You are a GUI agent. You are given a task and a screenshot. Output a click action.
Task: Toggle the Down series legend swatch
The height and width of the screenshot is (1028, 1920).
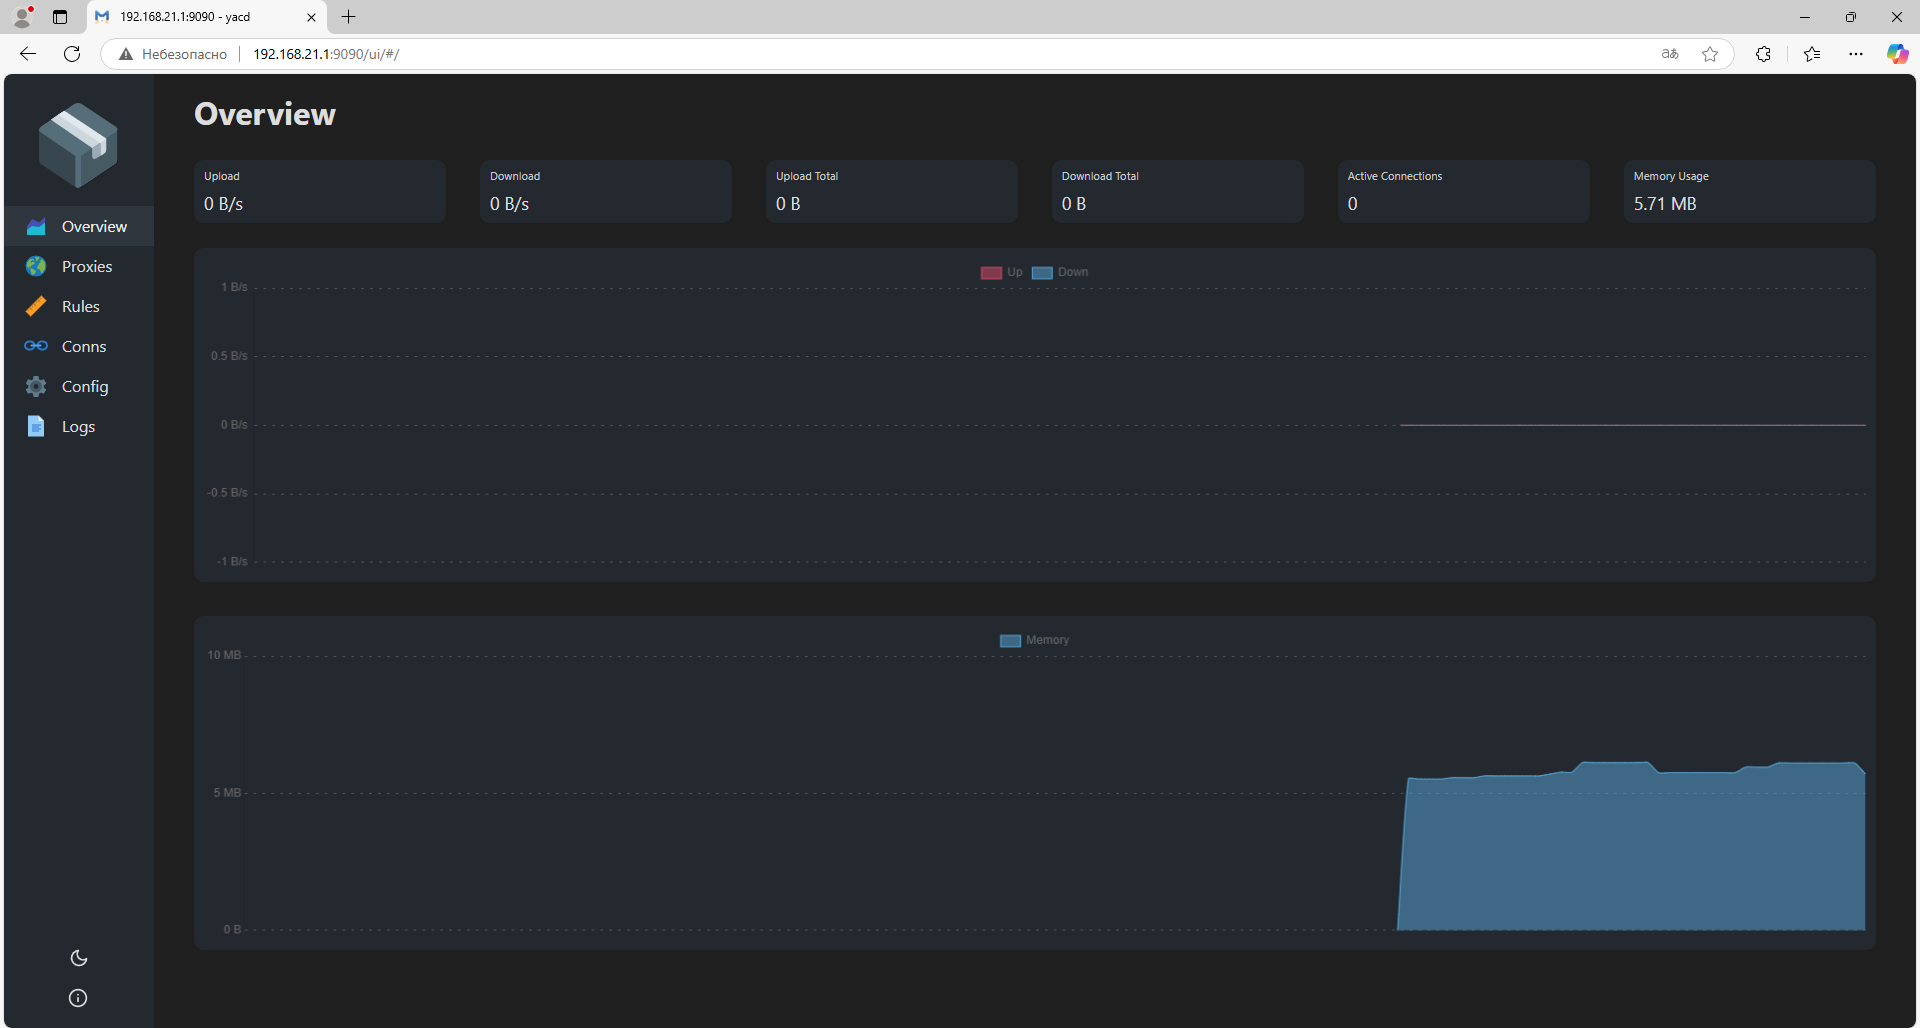pyautogui.click(x=1042, y=273)
